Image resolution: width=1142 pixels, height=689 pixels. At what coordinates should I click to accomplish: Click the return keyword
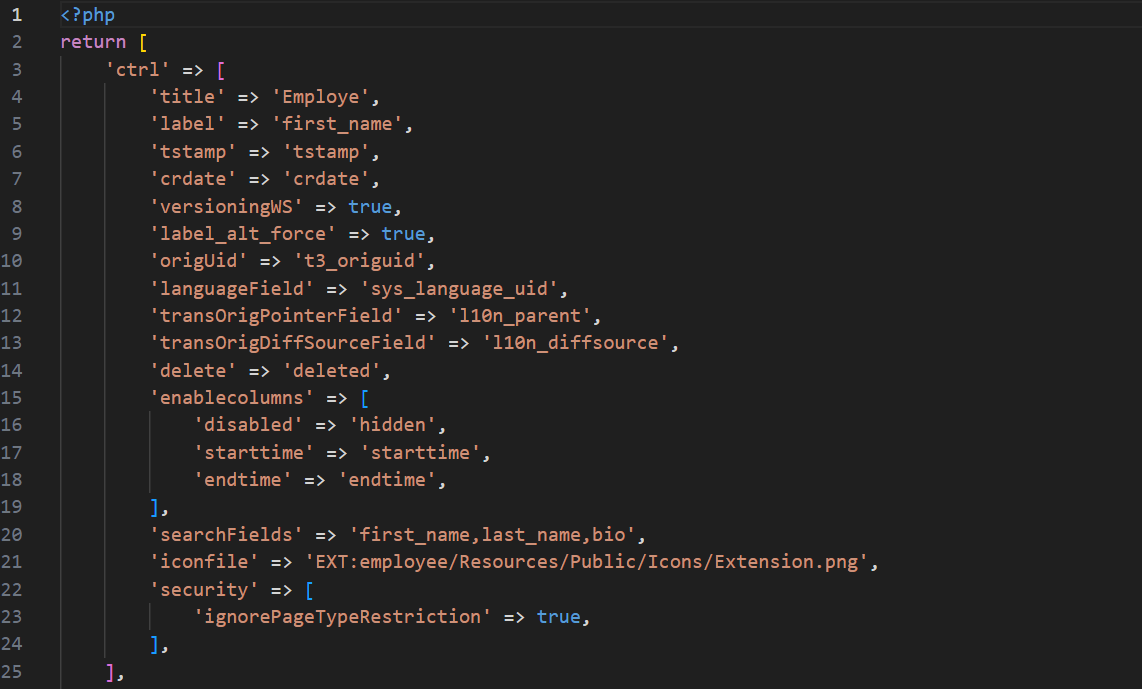(x=93, y=42)
